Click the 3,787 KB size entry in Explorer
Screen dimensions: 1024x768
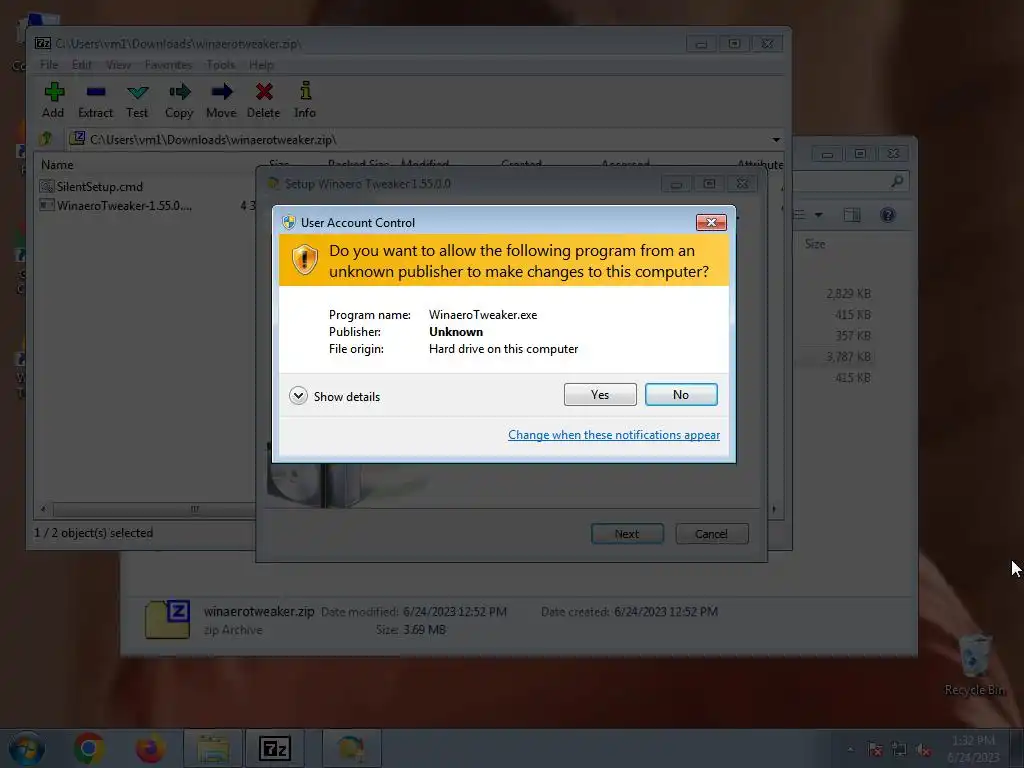click(x=848, y=357)
